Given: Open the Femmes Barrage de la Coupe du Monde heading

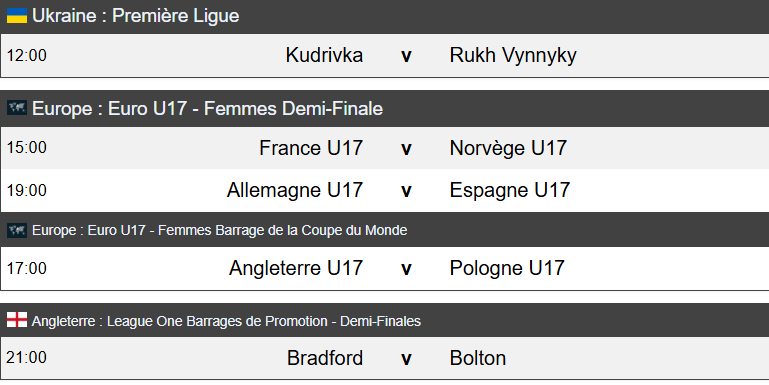Looking at the screenshot, I should 219,230.
